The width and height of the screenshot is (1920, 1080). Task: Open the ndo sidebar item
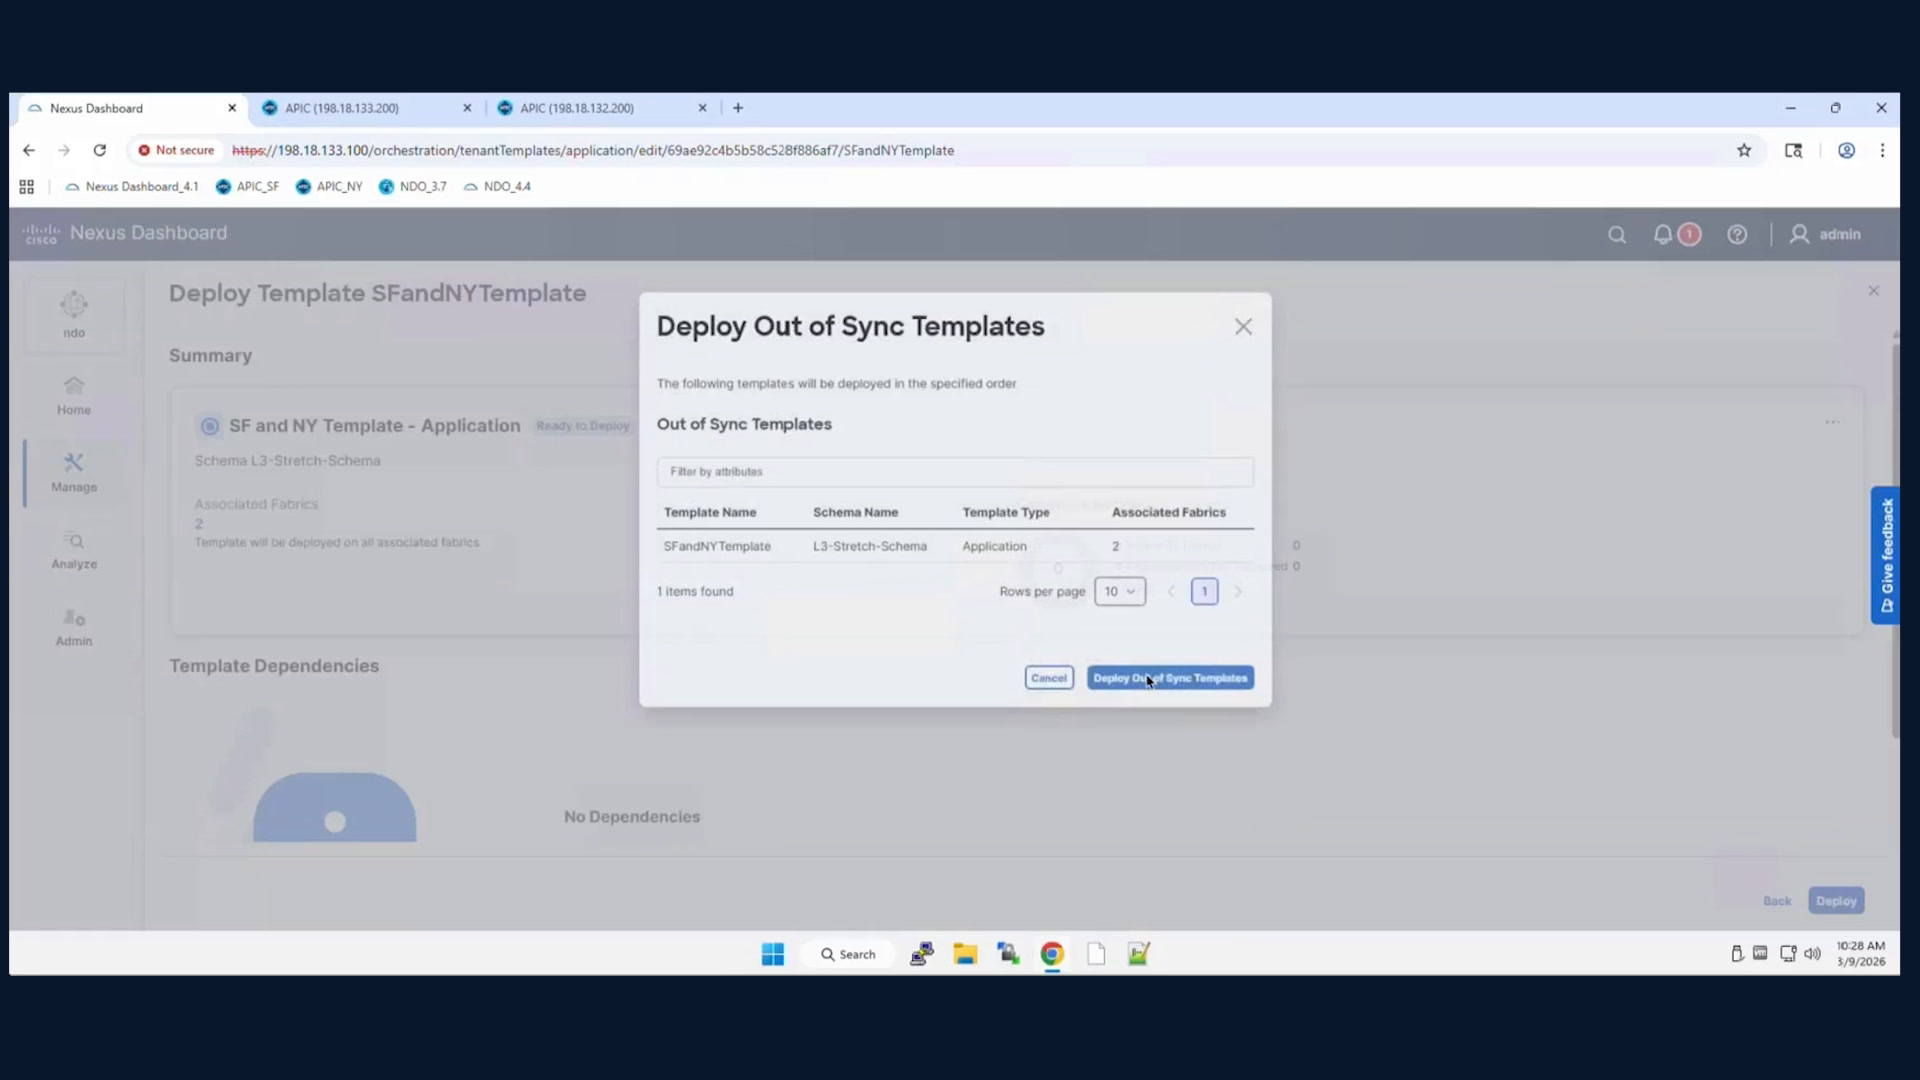point(74,315)
